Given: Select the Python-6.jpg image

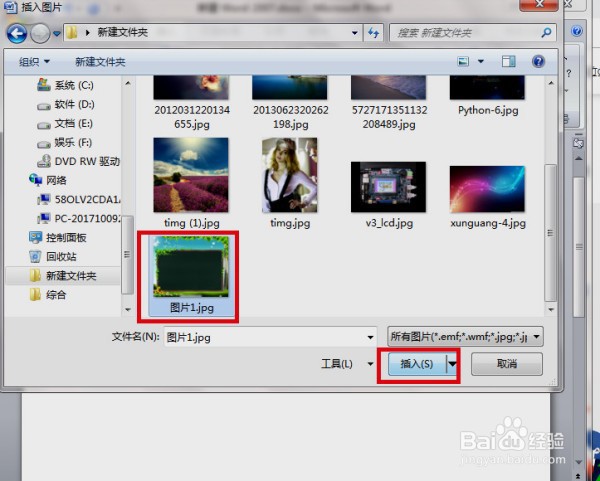Looking at the screenshot, I should [488, 96].
